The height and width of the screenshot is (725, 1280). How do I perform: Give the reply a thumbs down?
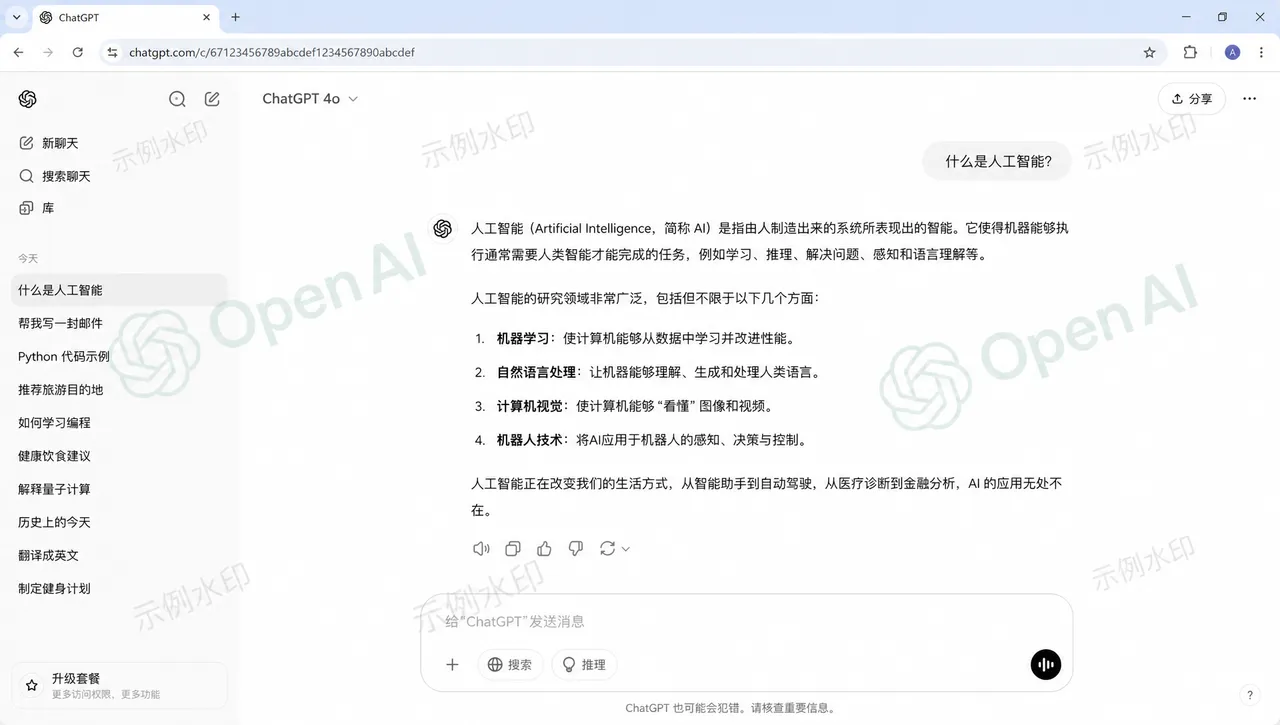[x=576, y=548]
